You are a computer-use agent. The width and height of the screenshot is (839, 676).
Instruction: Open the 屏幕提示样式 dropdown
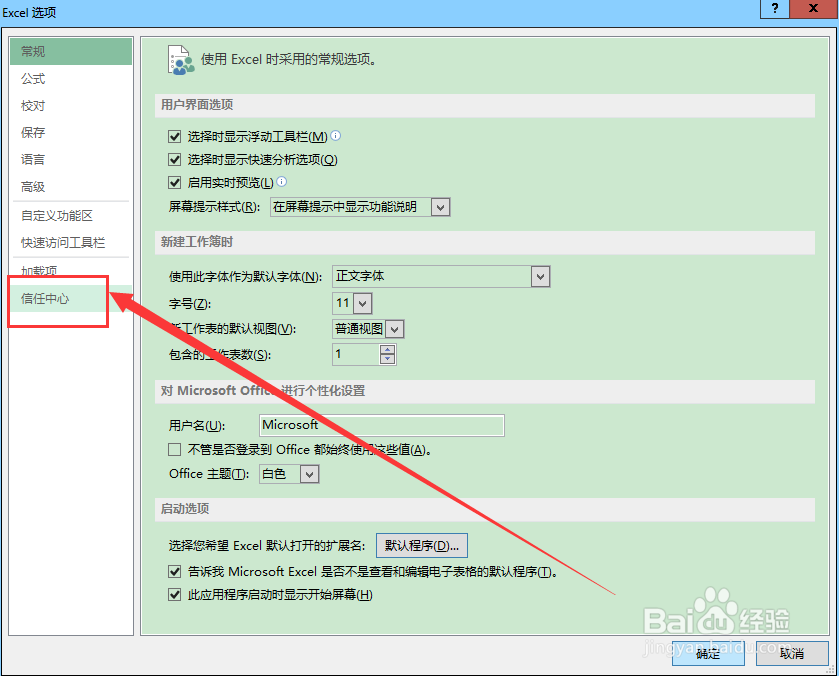coord(438,207)
